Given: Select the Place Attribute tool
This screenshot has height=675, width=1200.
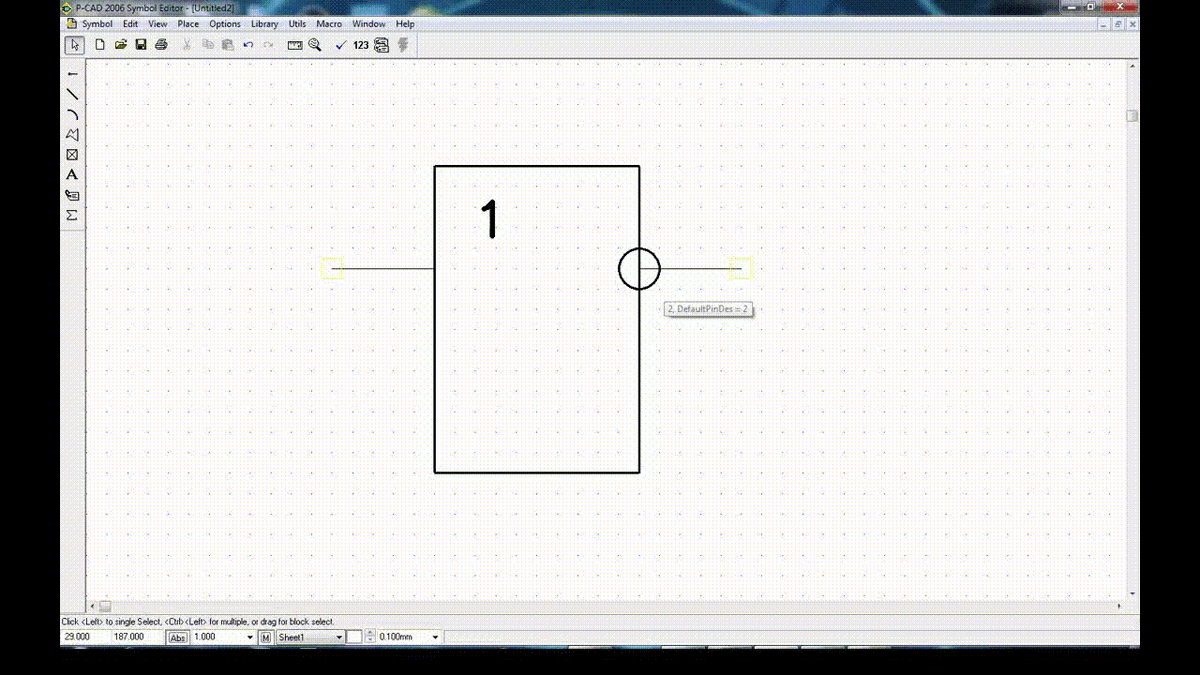Looking at the screenshot, I should (x=72, y=195).
